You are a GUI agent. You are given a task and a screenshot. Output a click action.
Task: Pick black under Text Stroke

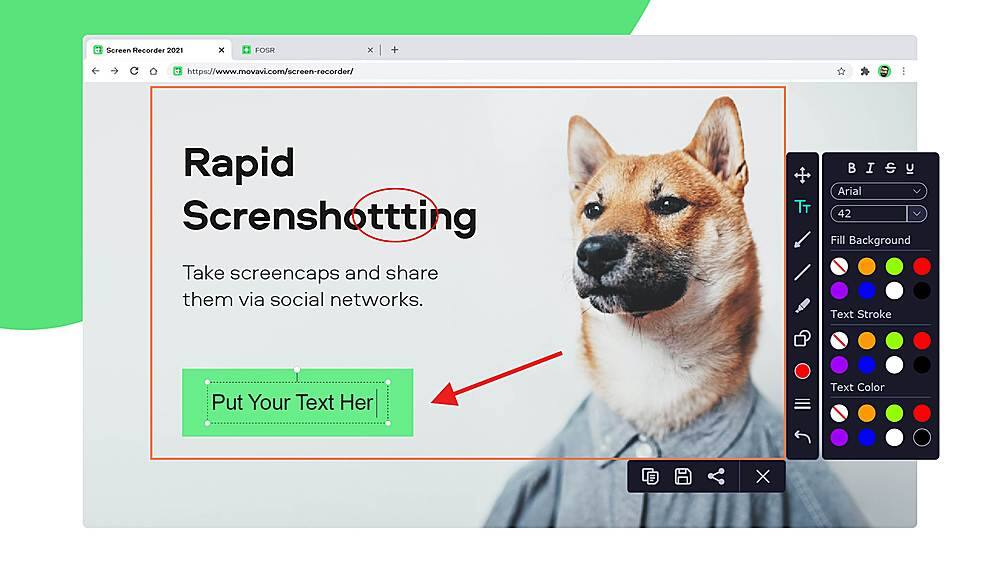coord(922,365)
